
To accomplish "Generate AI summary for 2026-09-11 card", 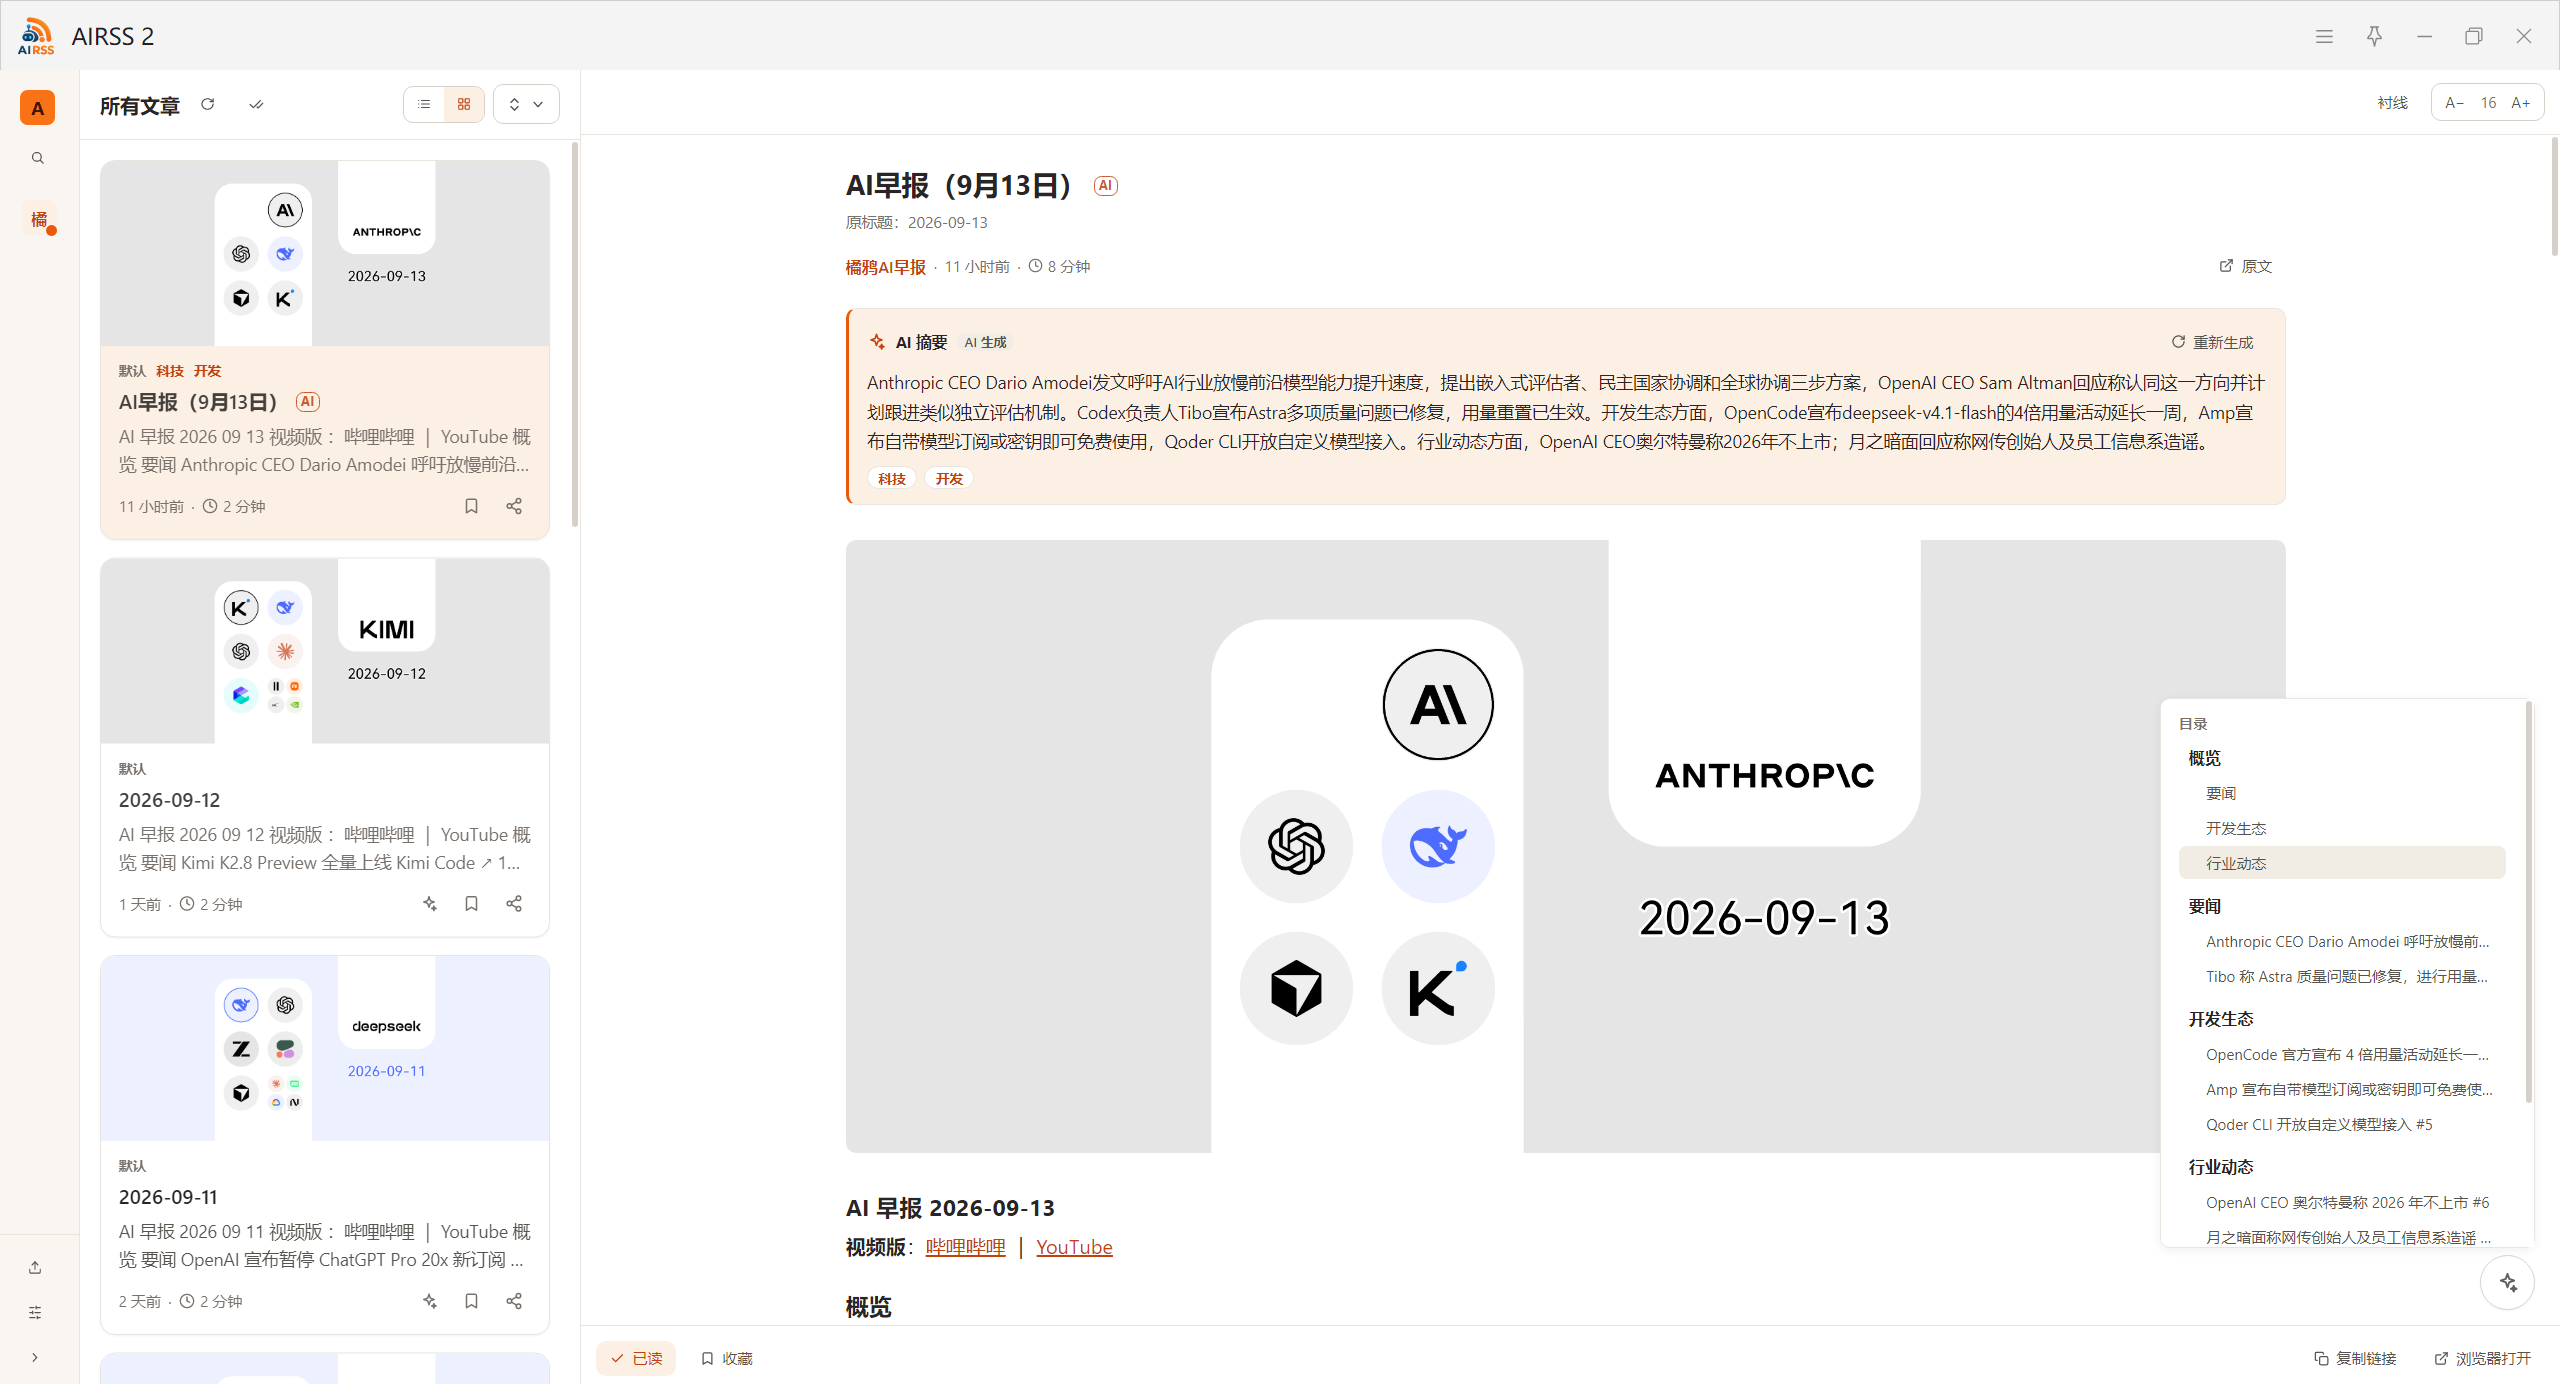I will point(430,1301).
